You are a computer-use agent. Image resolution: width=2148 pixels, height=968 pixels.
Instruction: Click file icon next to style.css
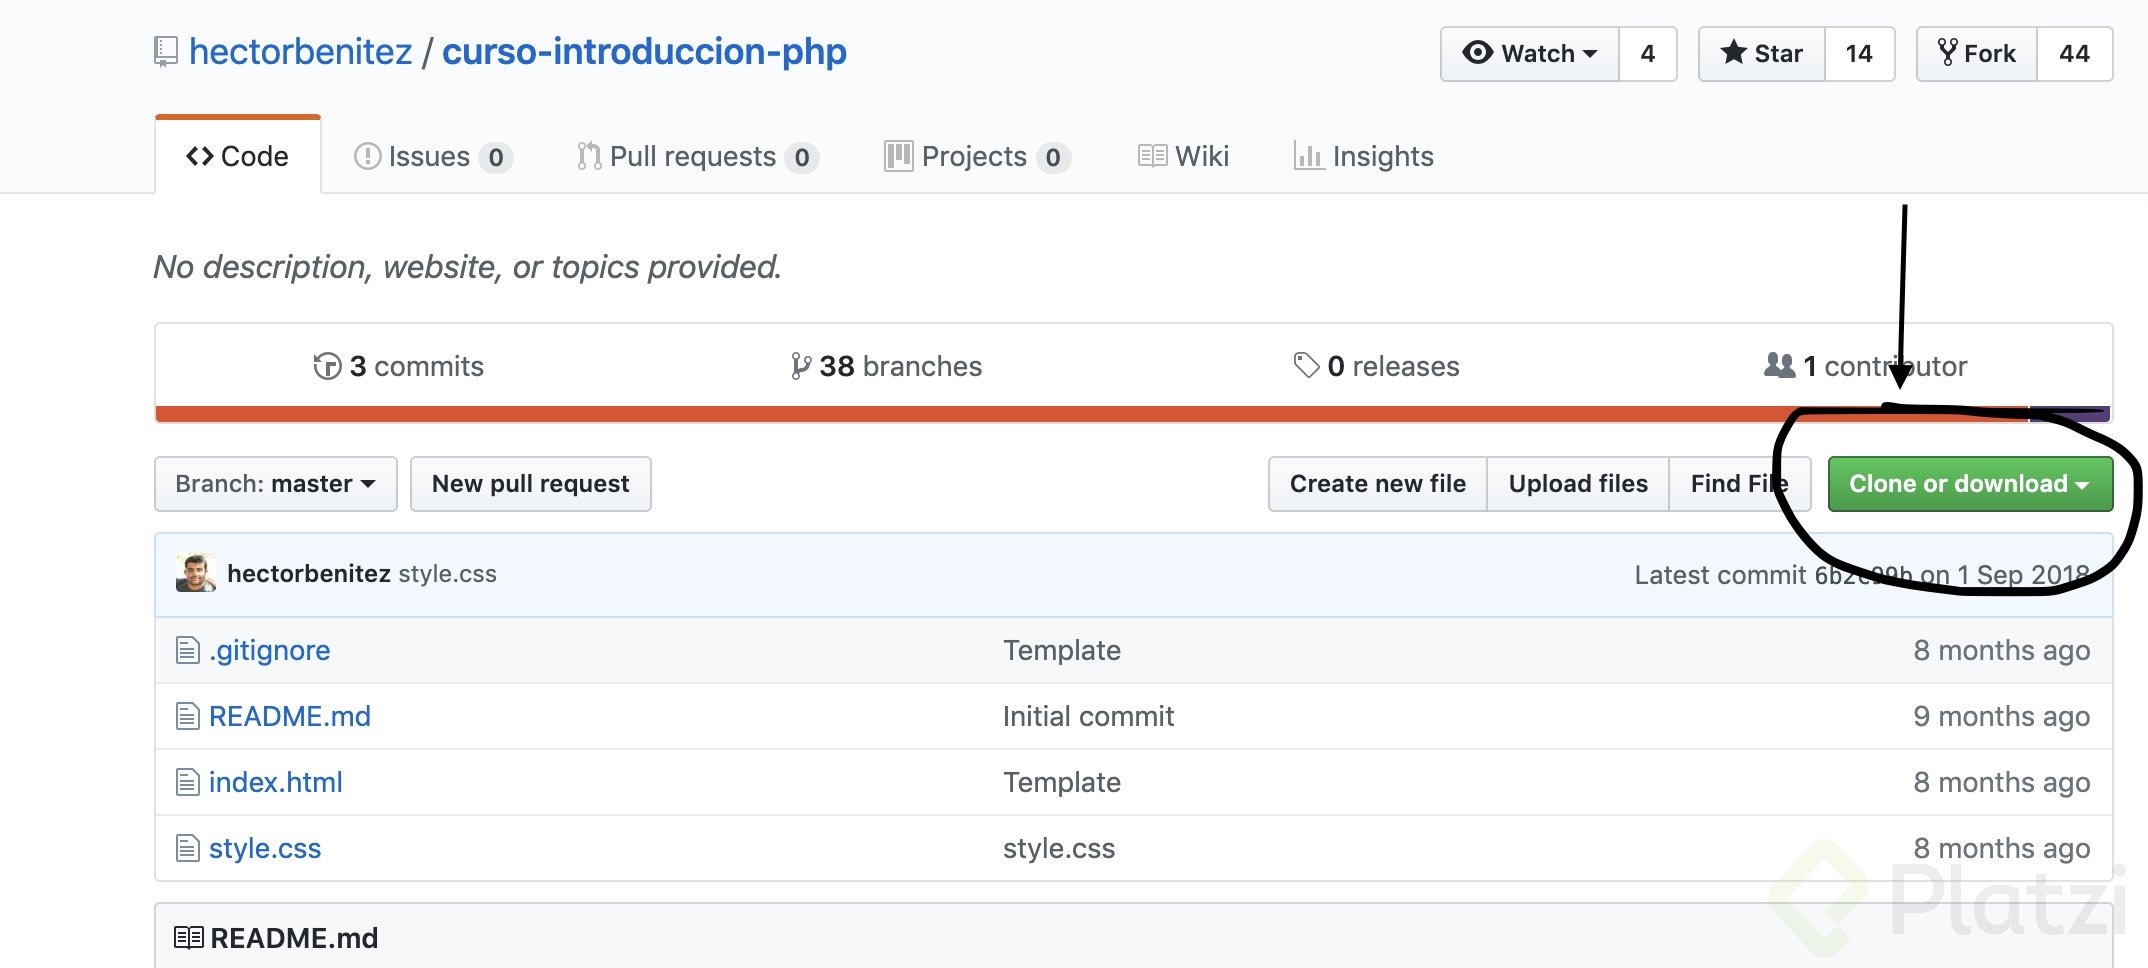tap(188, 848)
